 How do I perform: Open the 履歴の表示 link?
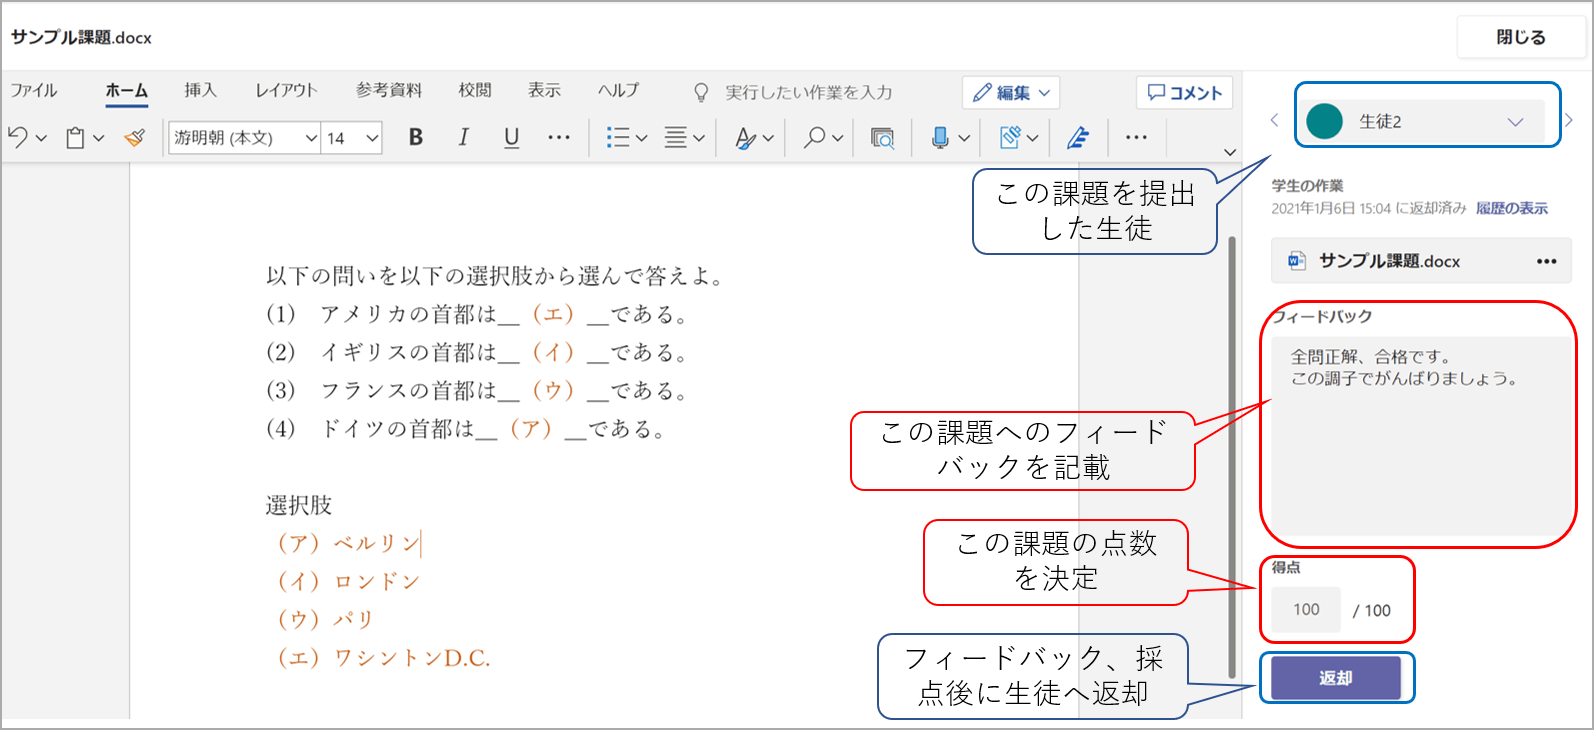coord(1511,208)
